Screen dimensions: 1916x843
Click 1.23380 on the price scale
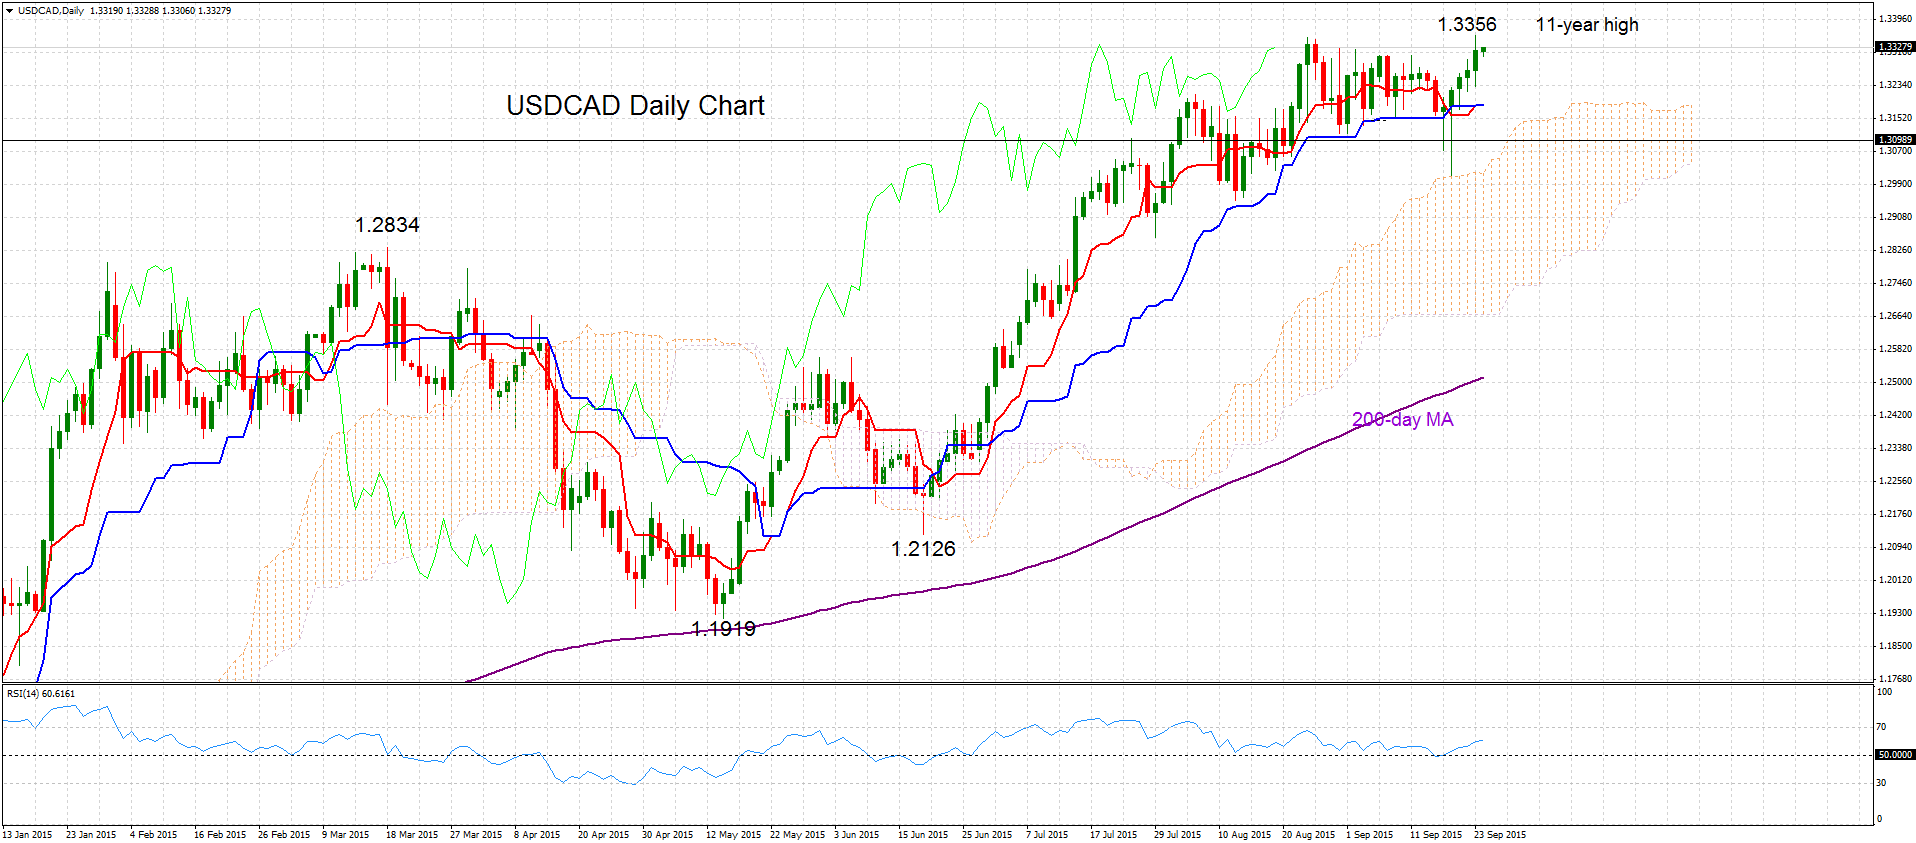1895,448
